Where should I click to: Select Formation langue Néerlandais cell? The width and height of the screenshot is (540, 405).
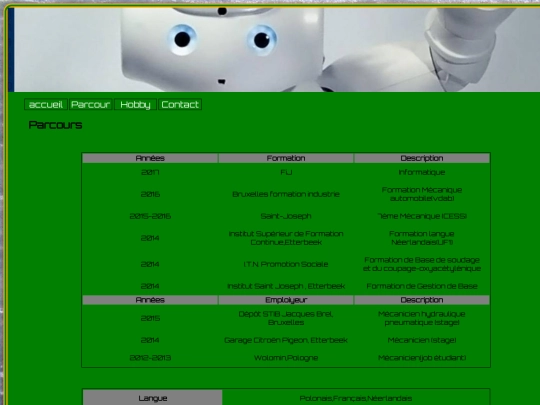click(422, 238)
